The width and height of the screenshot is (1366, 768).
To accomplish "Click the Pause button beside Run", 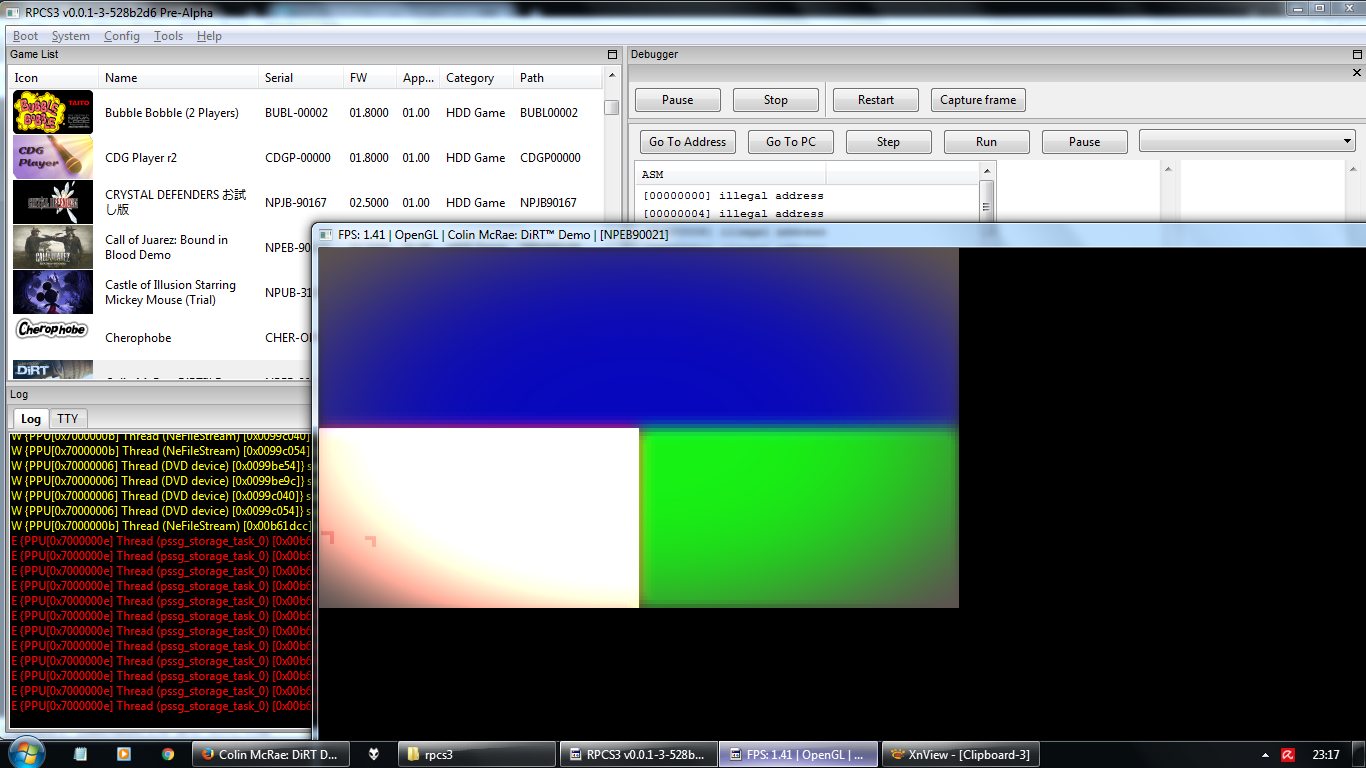I will click(1084, 142).
